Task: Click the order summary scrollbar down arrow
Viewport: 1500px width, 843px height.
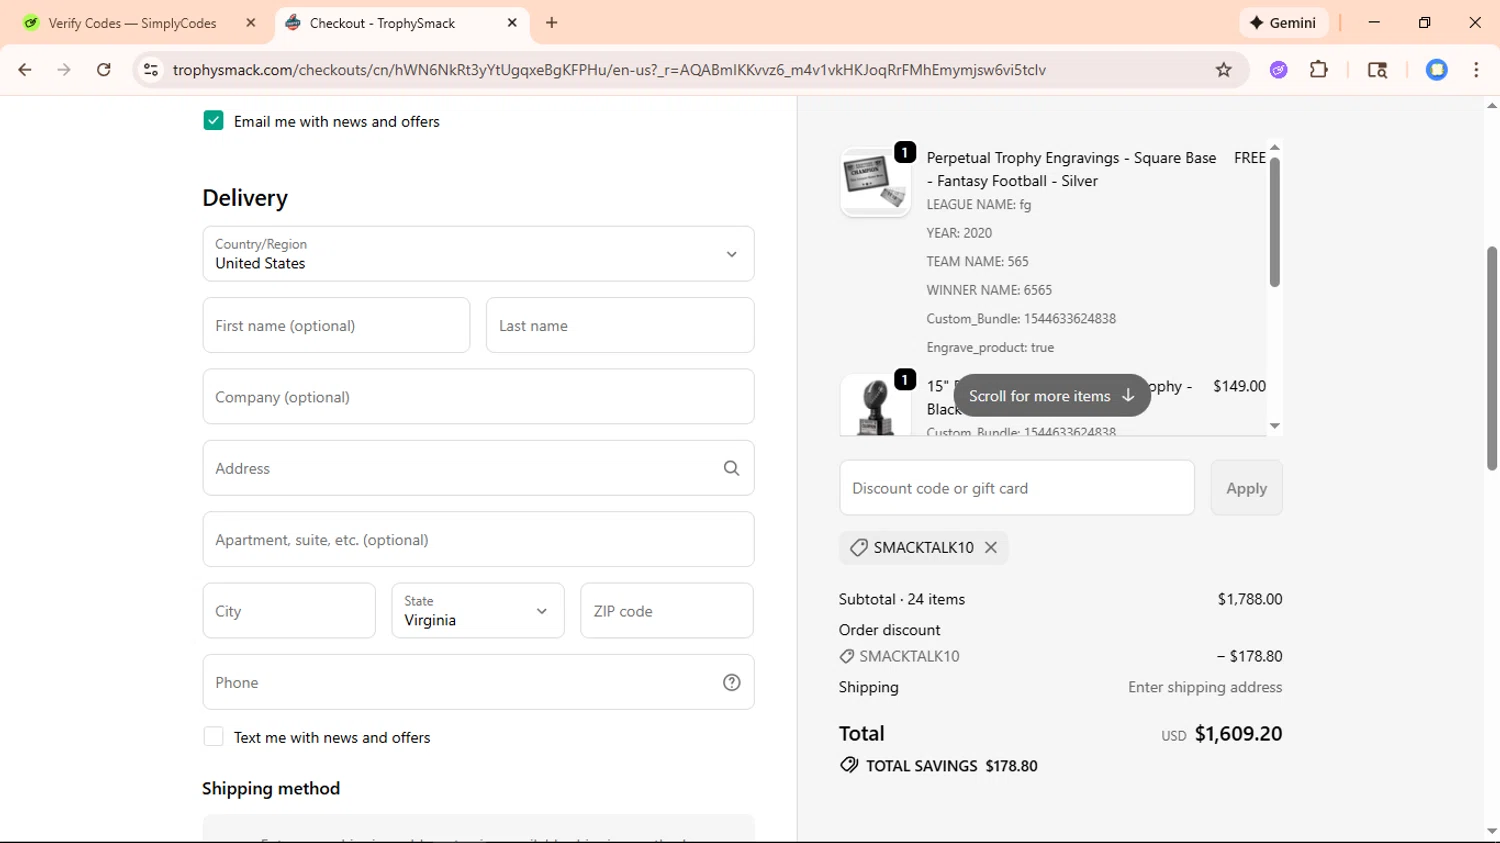Action: (1274, 426)
